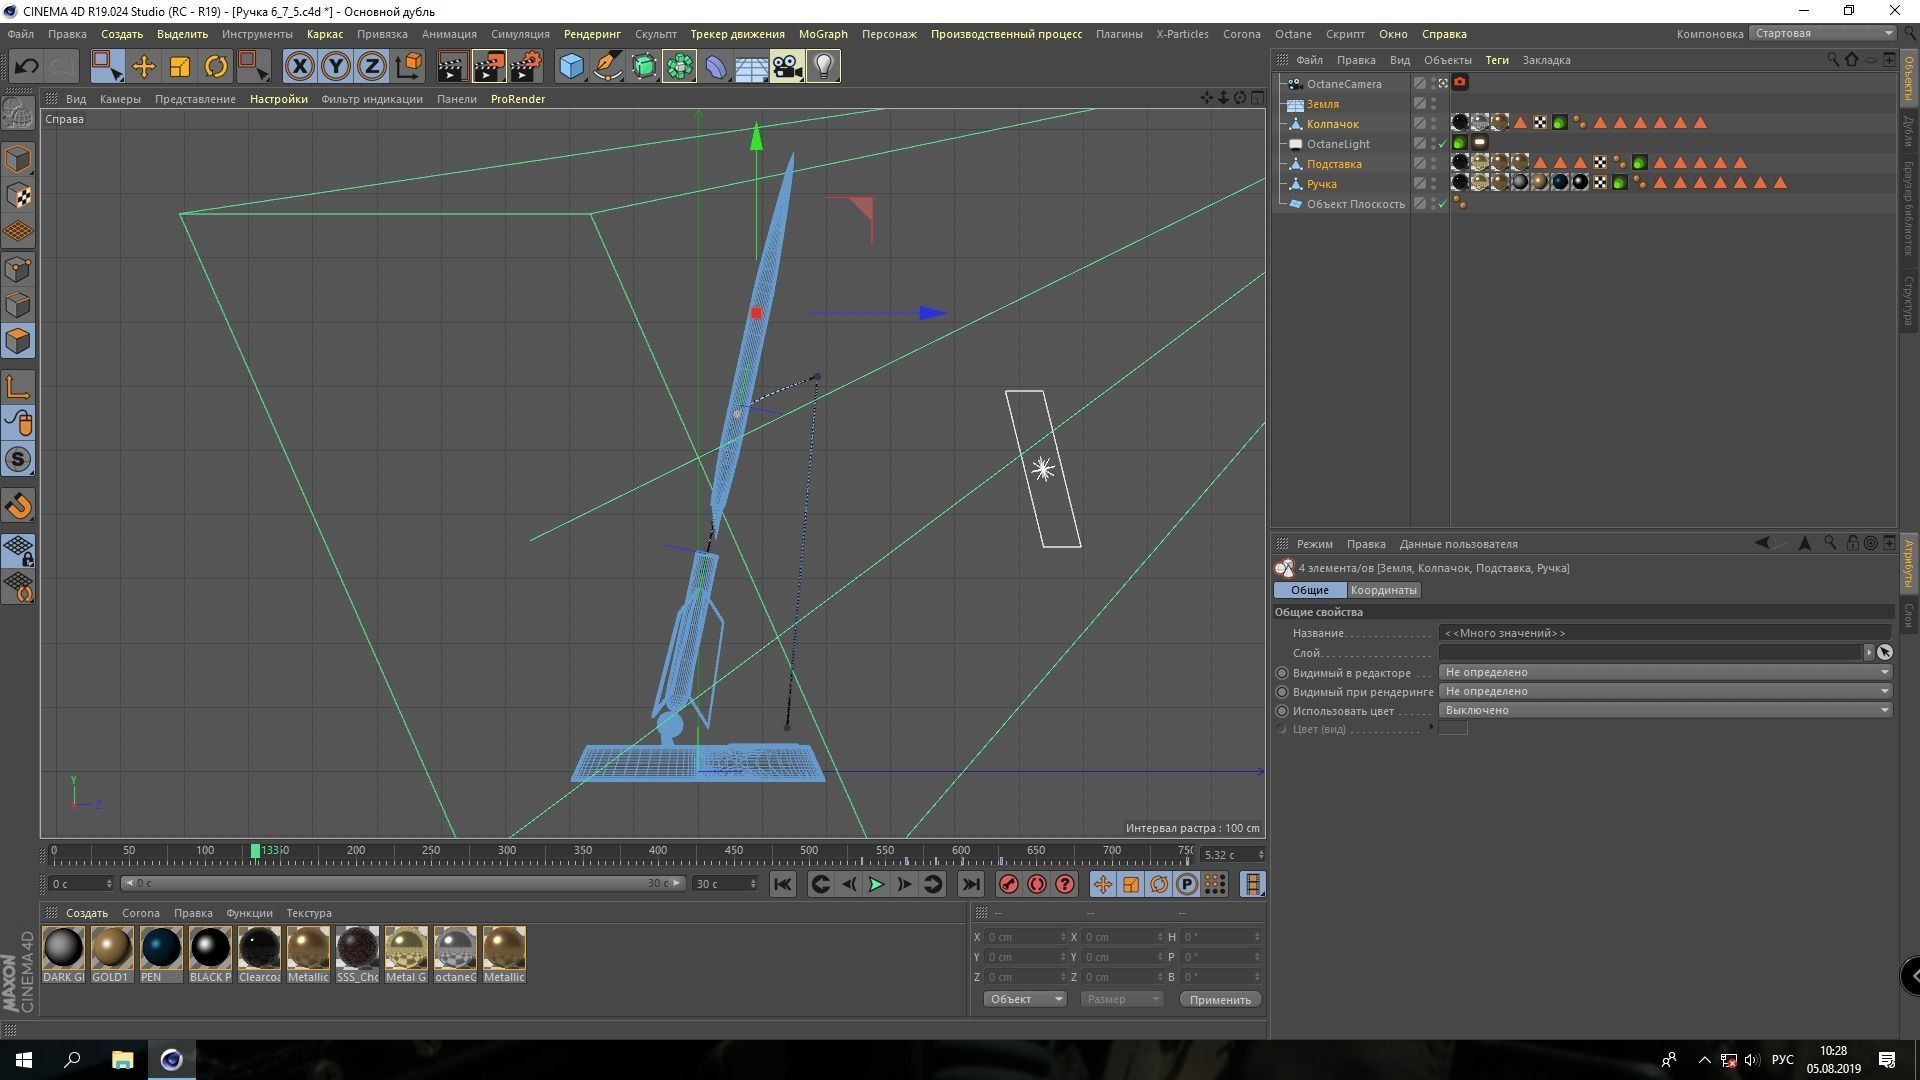Click the green timeline frame marker

tap(255, 851)
